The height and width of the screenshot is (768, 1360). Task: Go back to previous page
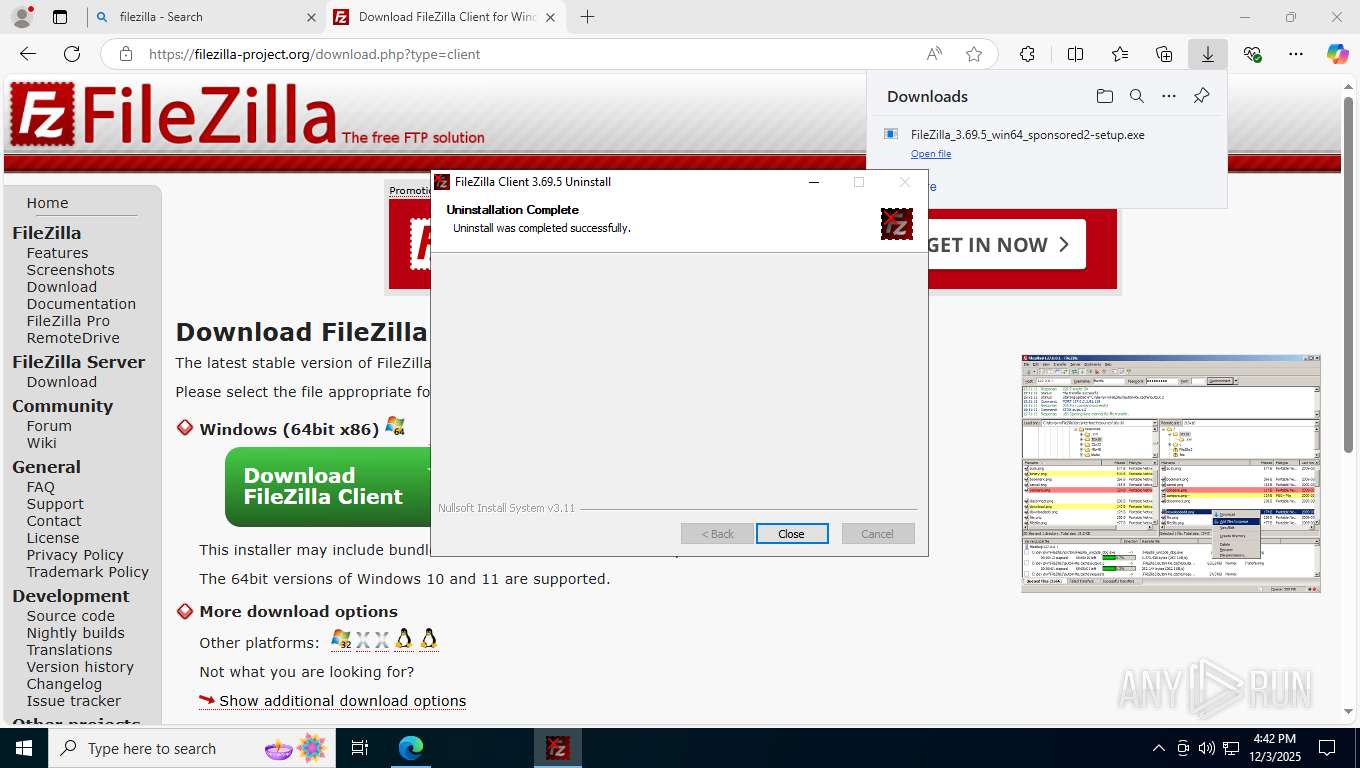(x=28, y=54)
